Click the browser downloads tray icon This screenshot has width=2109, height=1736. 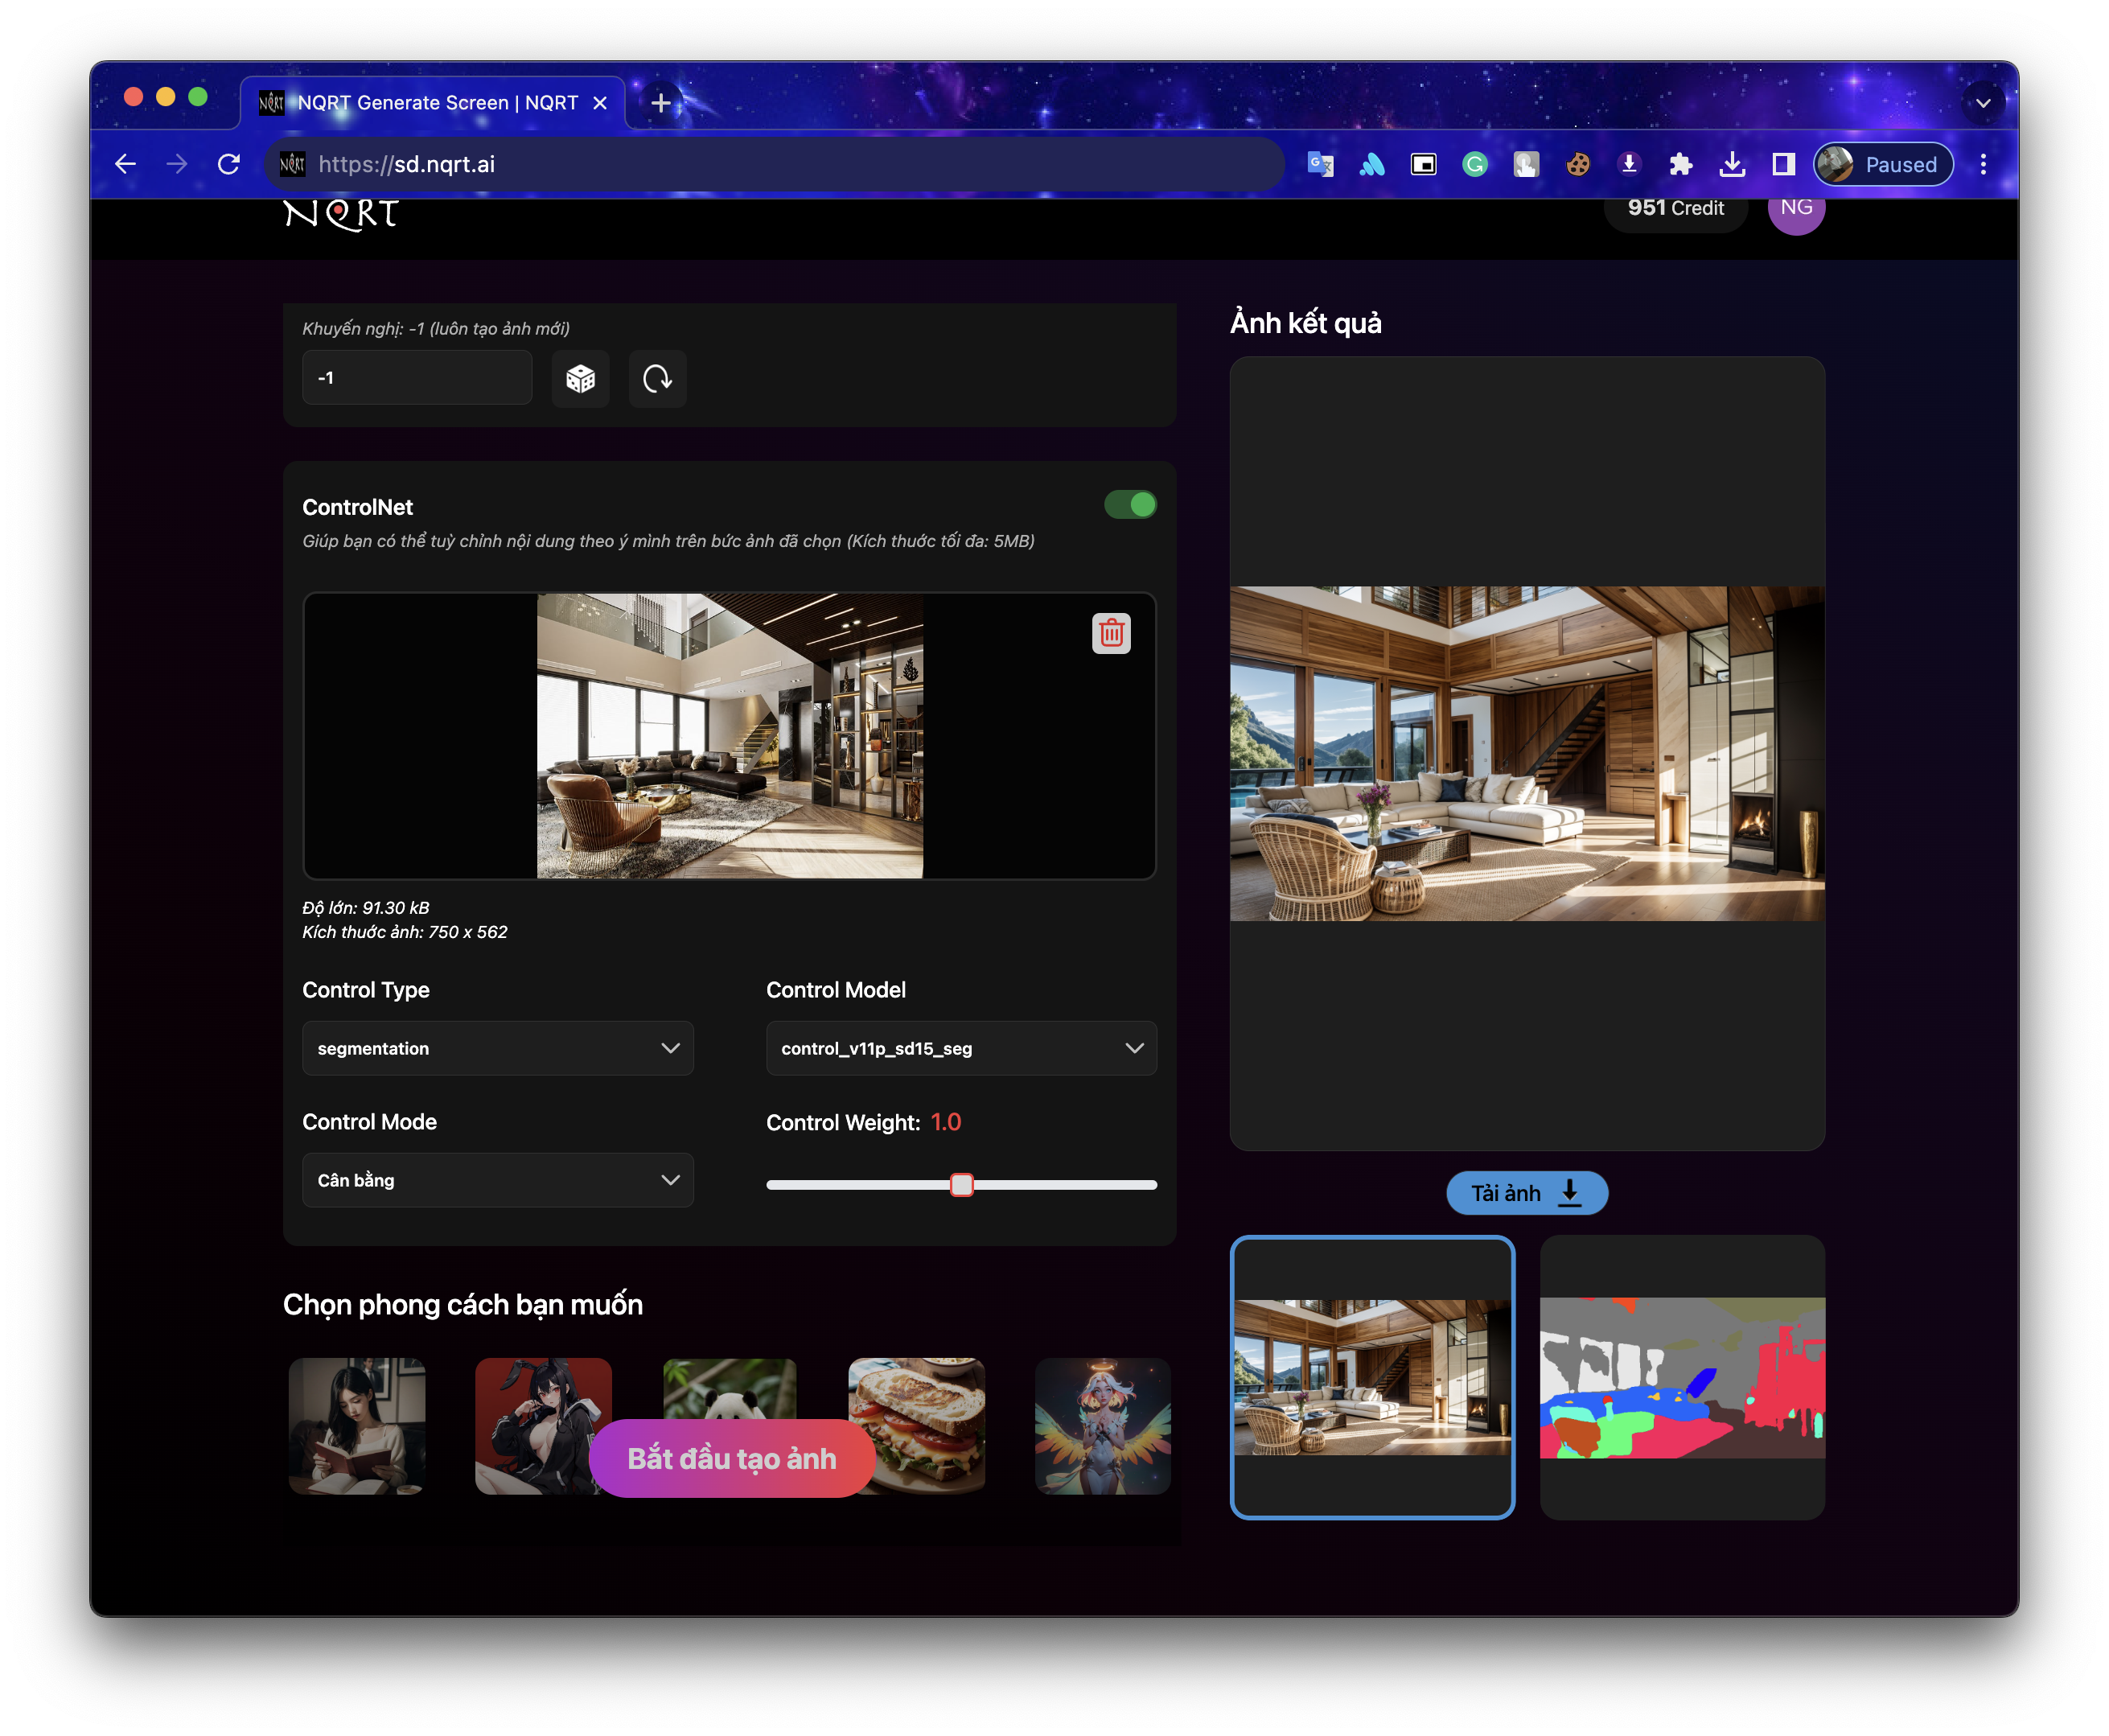(x=1732, y=164)
